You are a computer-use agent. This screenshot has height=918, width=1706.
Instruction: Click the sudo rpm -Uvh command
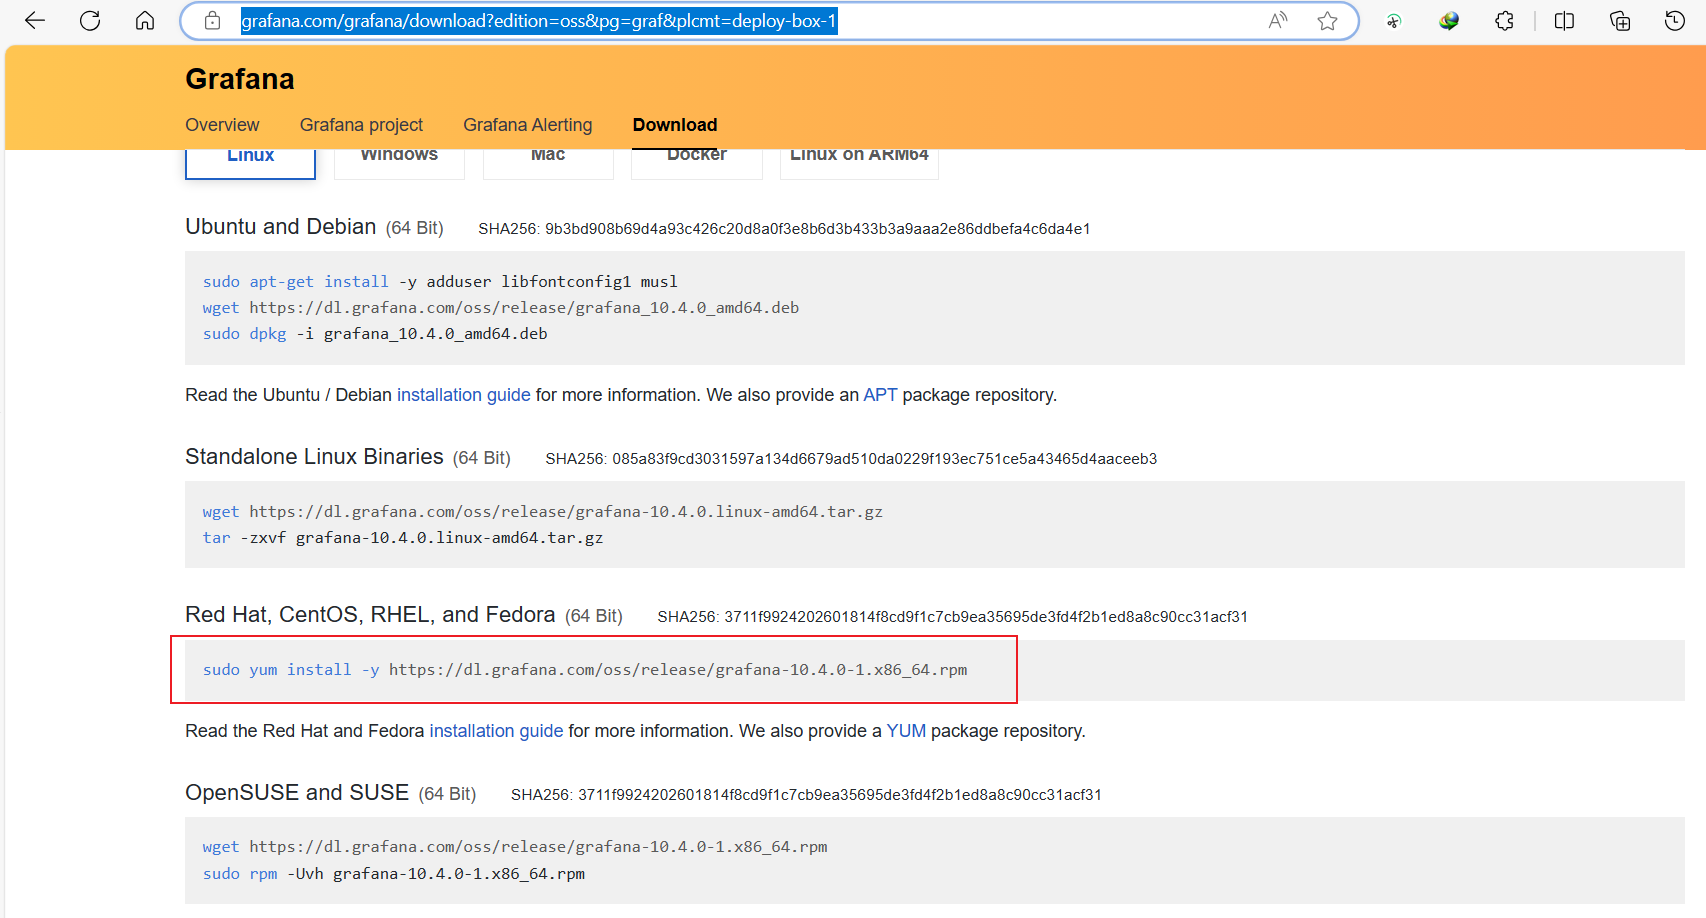(394, 874)
